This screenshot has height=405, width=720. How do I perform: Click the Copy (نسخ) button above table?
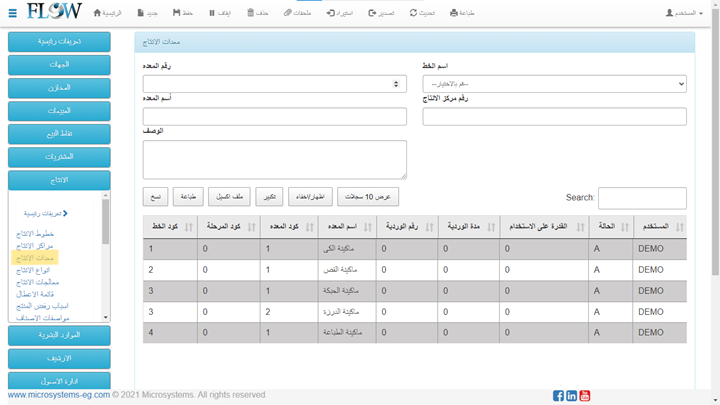156,197
